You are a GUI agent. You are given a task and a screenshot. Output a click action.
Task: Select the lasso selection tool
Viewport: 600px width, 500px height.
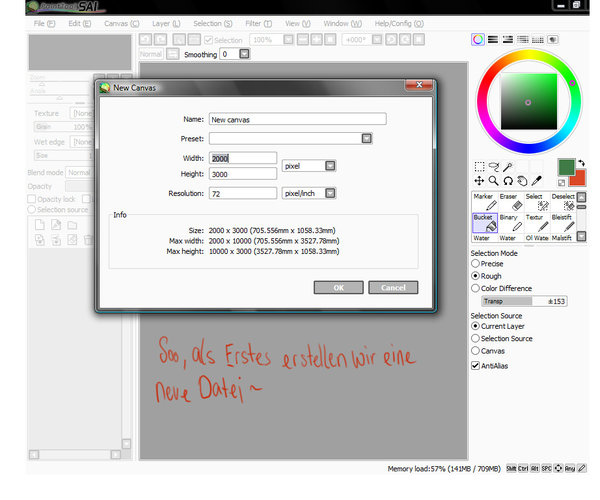click(x=494, y=167)
